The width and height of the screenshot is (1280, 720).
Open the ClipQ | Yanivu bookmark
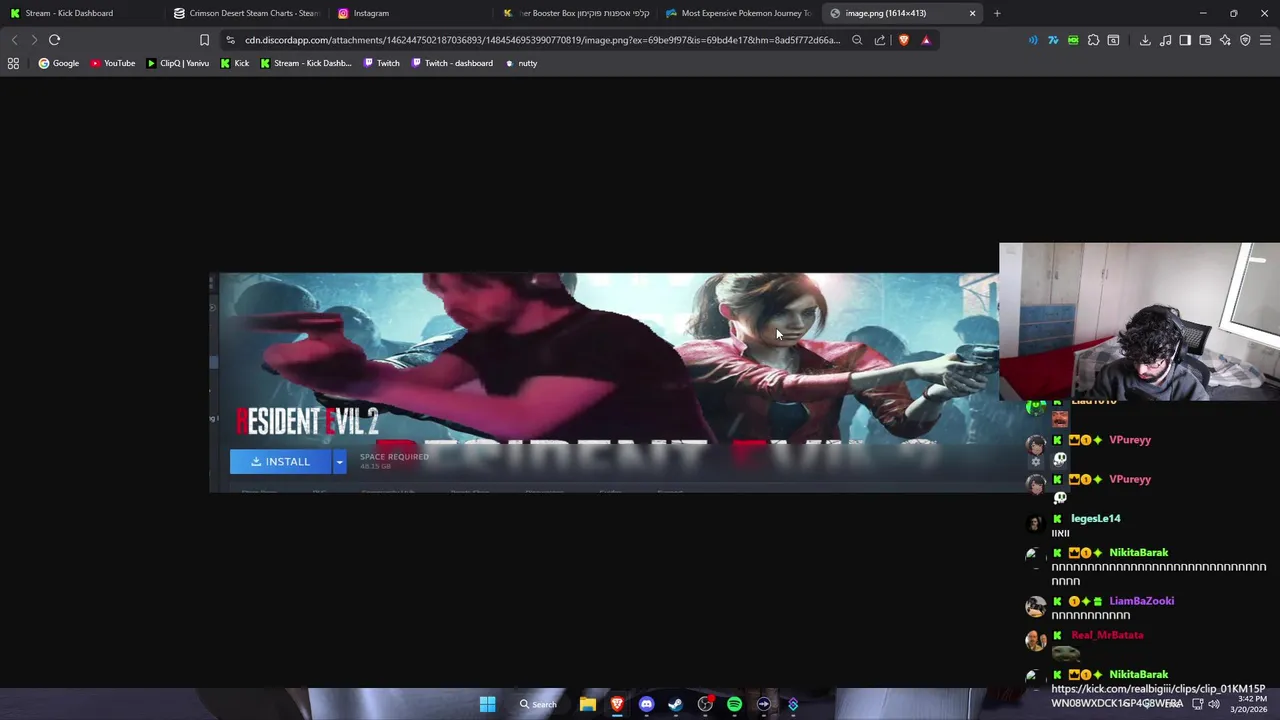(177, 63)
